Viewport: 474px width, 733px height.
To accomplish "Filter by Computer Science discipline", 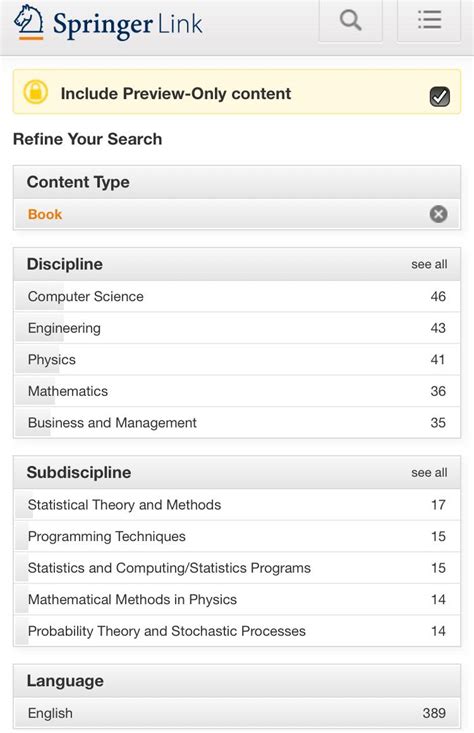I will pos(237,296).
